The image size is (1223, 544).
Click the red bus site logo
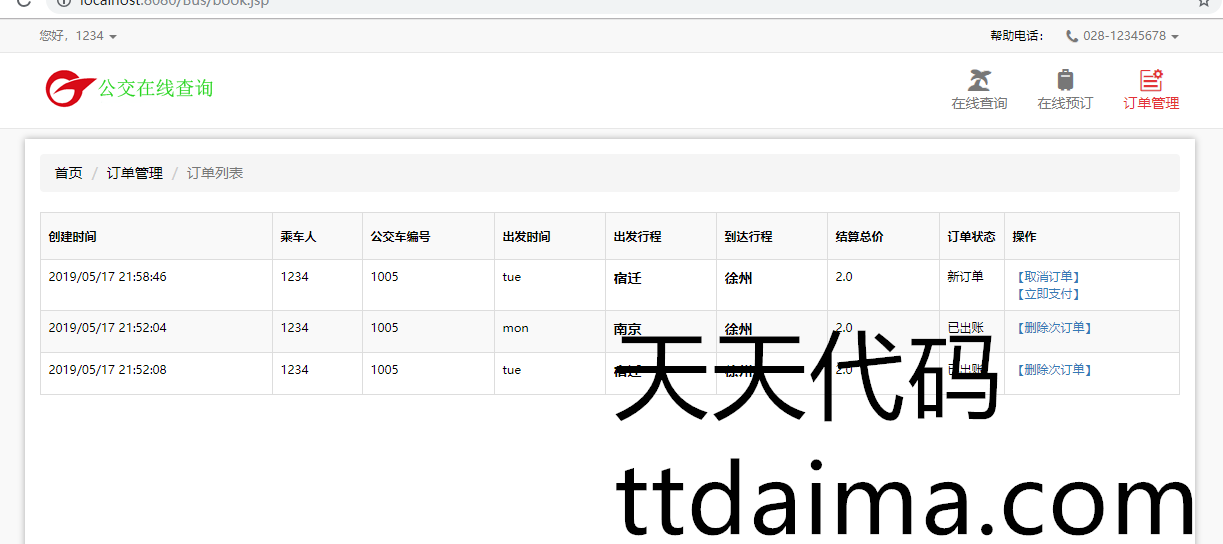coord(69,88)
